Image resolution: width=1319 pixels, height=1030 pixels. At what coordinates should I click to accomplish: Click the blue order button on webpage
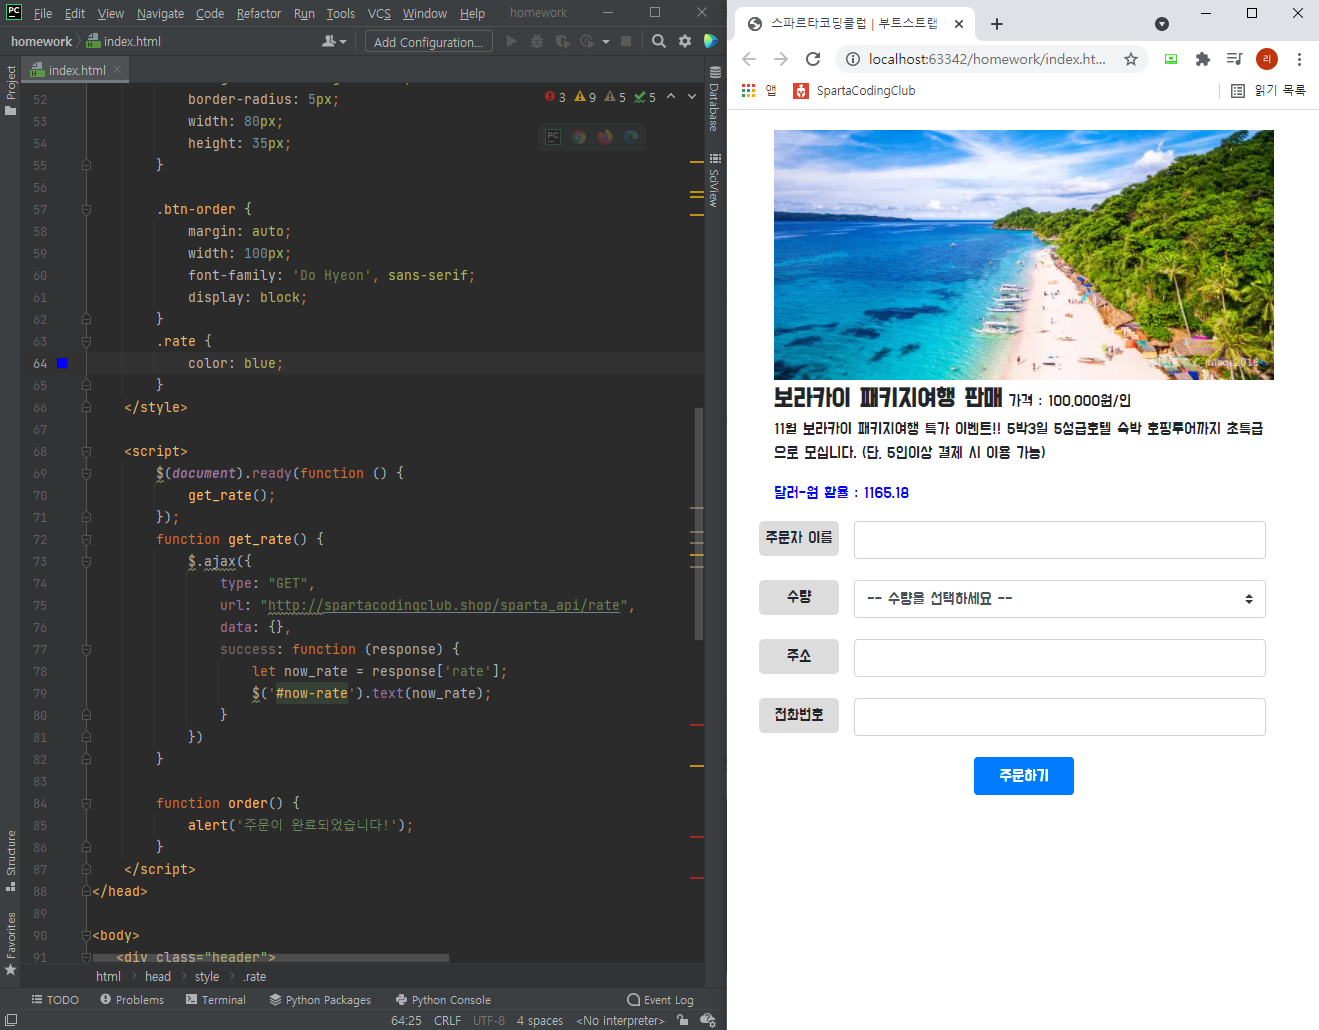tap(1023, 776)
